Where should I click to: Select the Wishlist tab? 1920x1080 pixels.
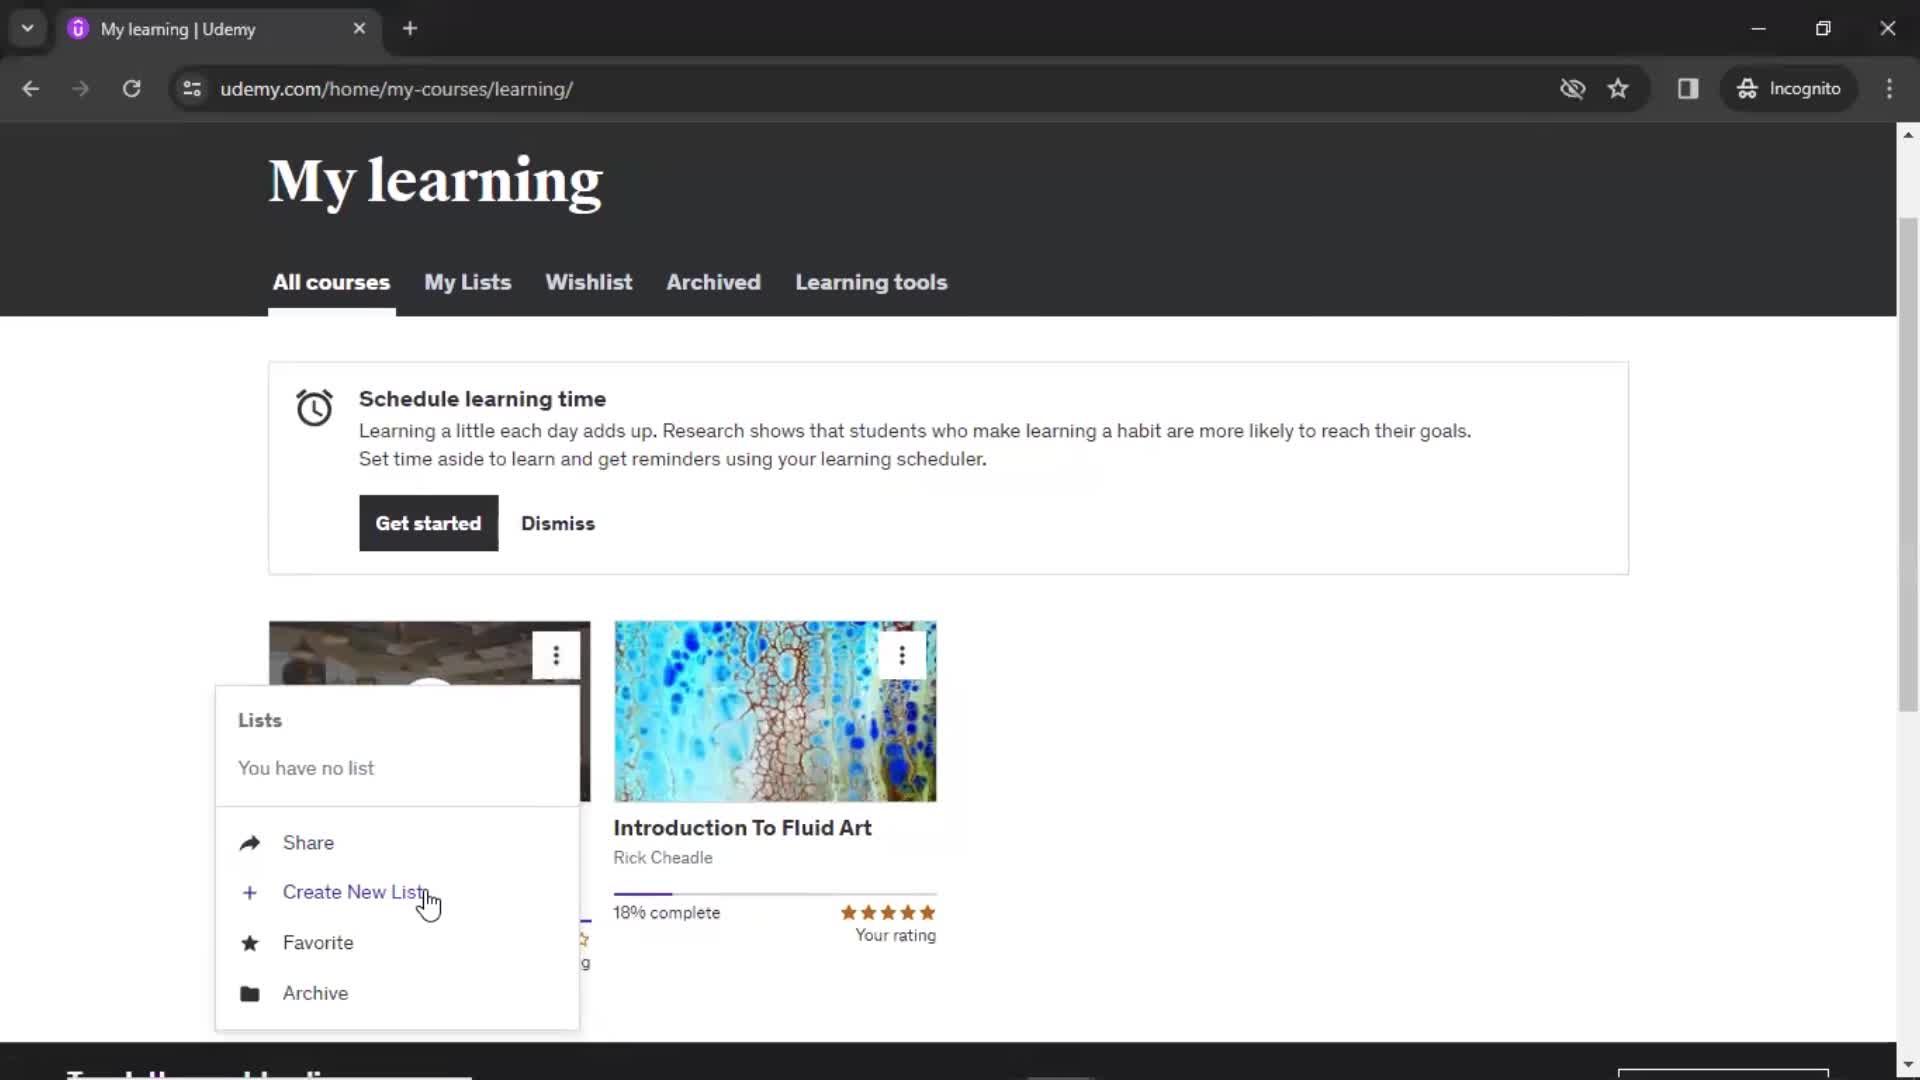tap(588, 281)
